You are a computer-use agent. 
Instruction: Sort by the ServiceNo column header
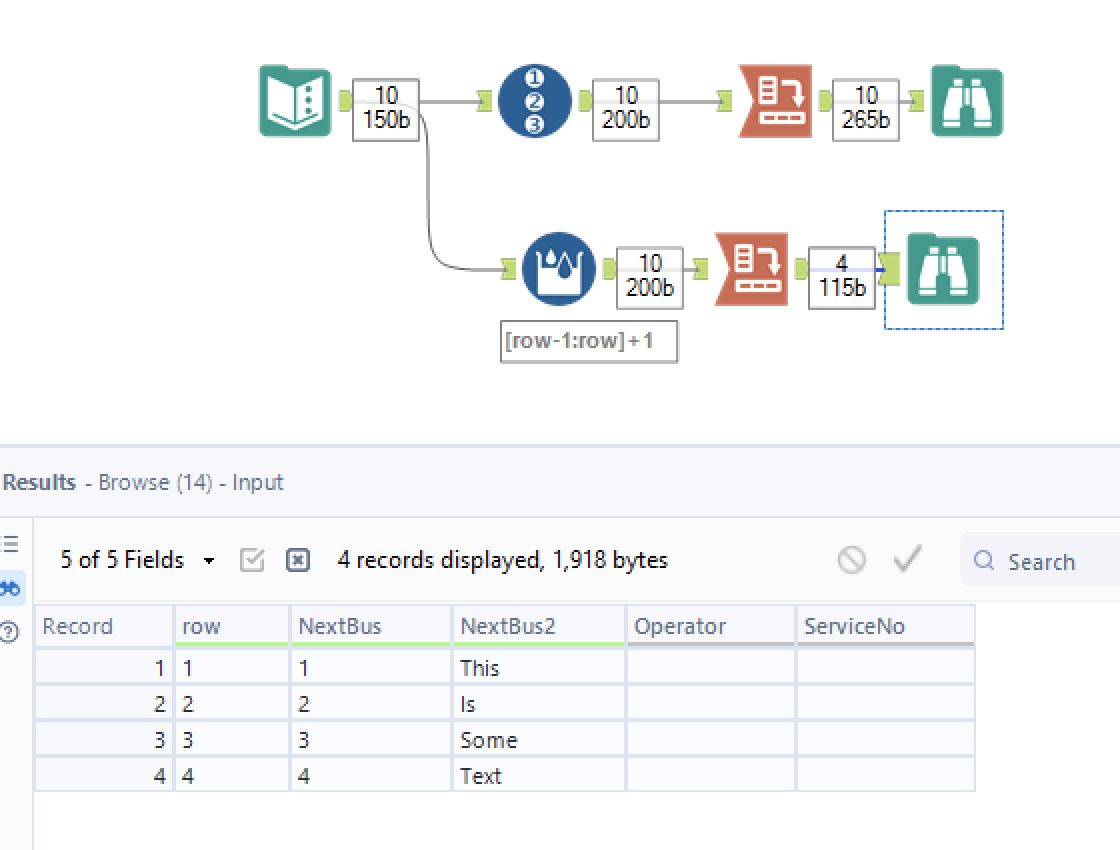(x=884, y=627)
